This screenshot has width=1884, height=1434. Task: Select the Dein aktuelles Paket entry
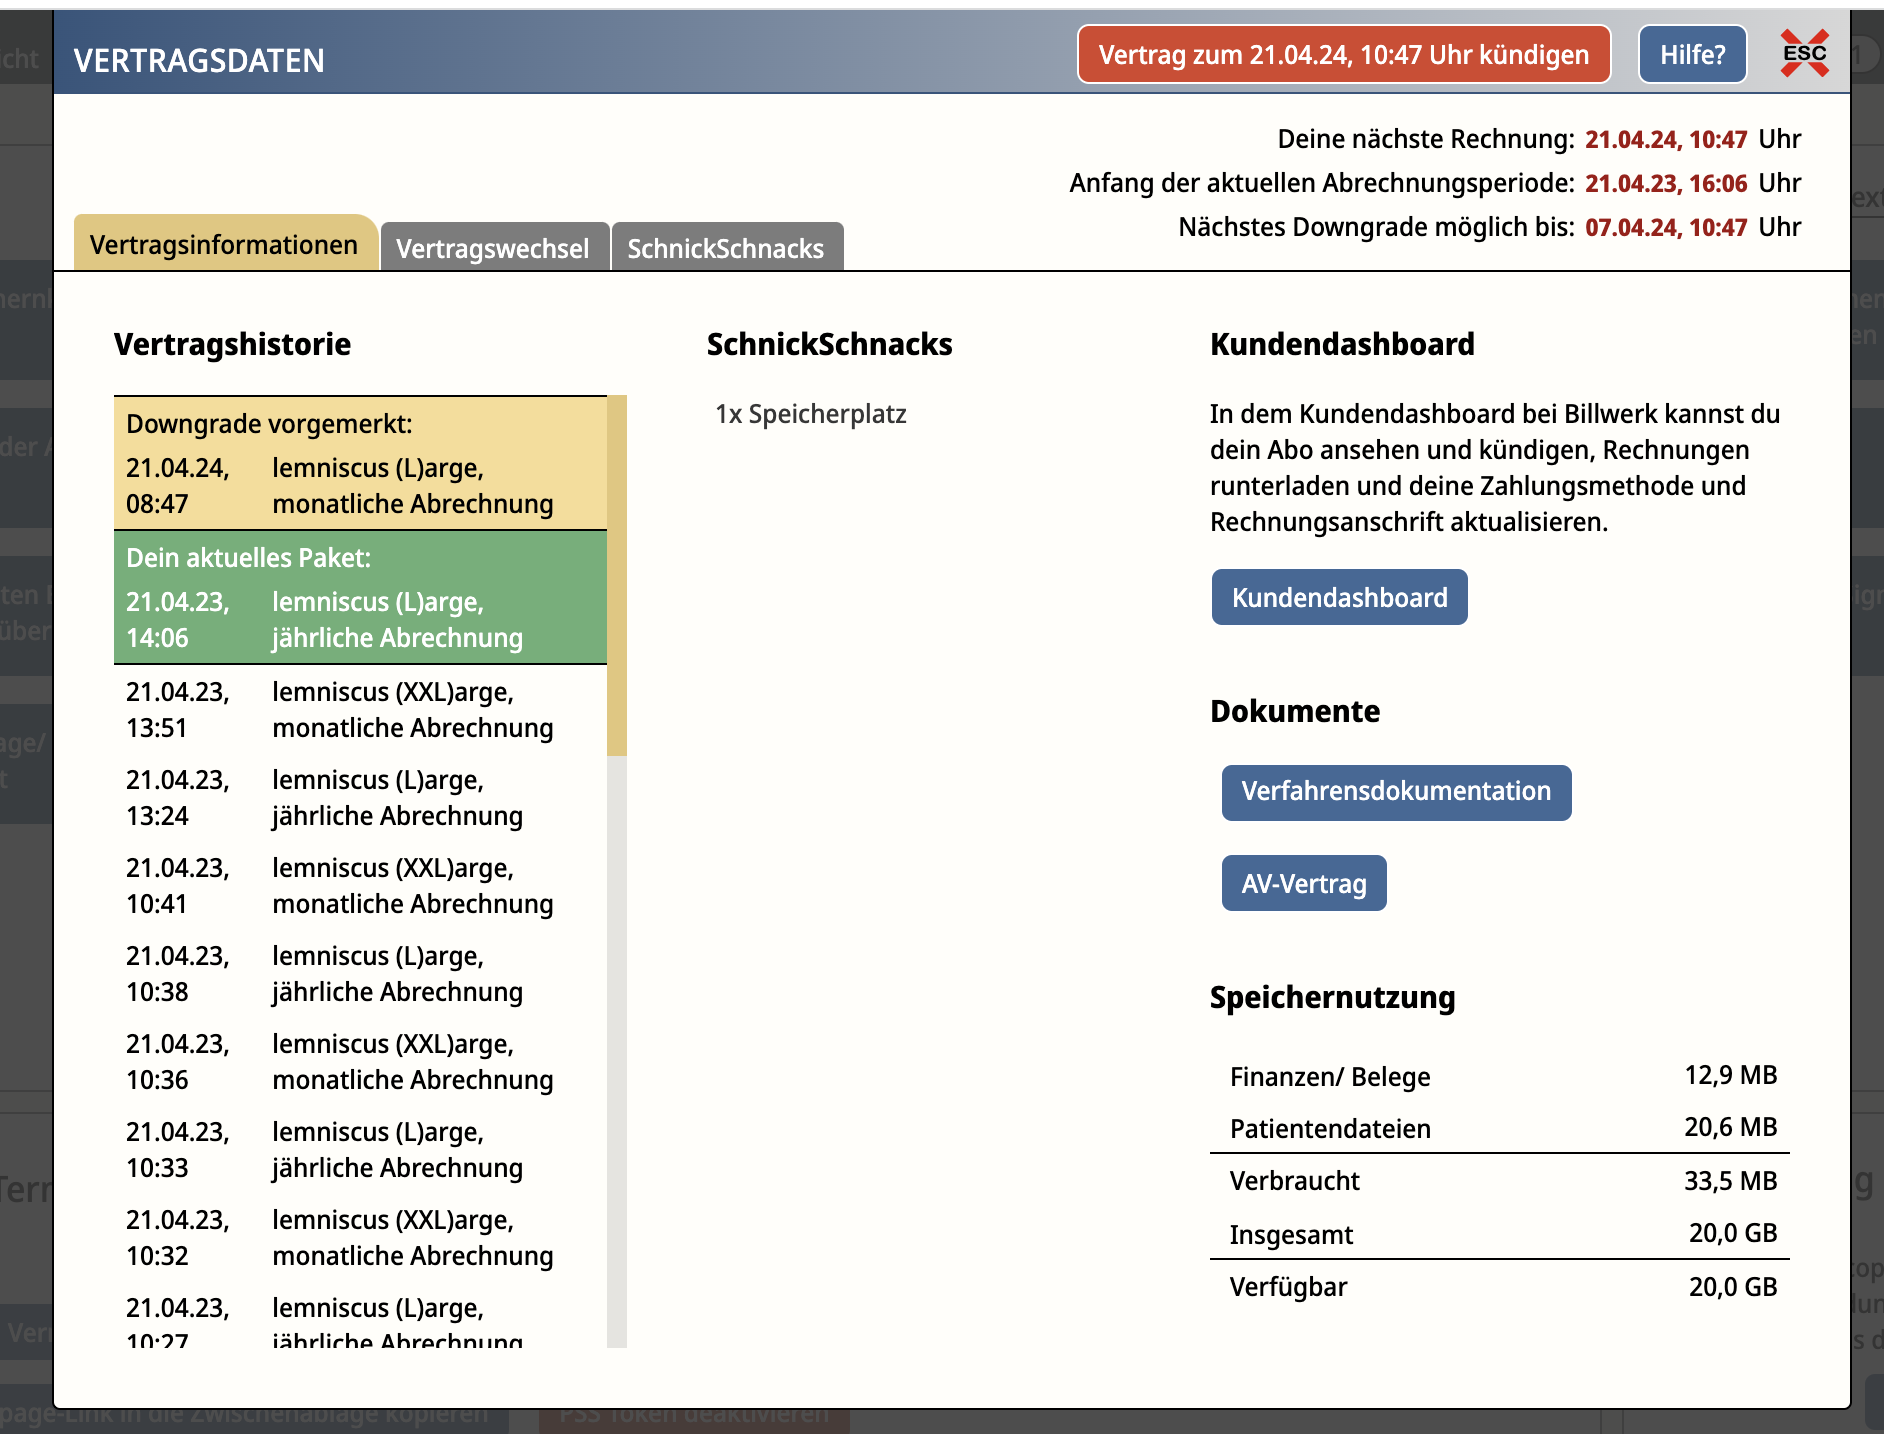[x=360, y=597]
